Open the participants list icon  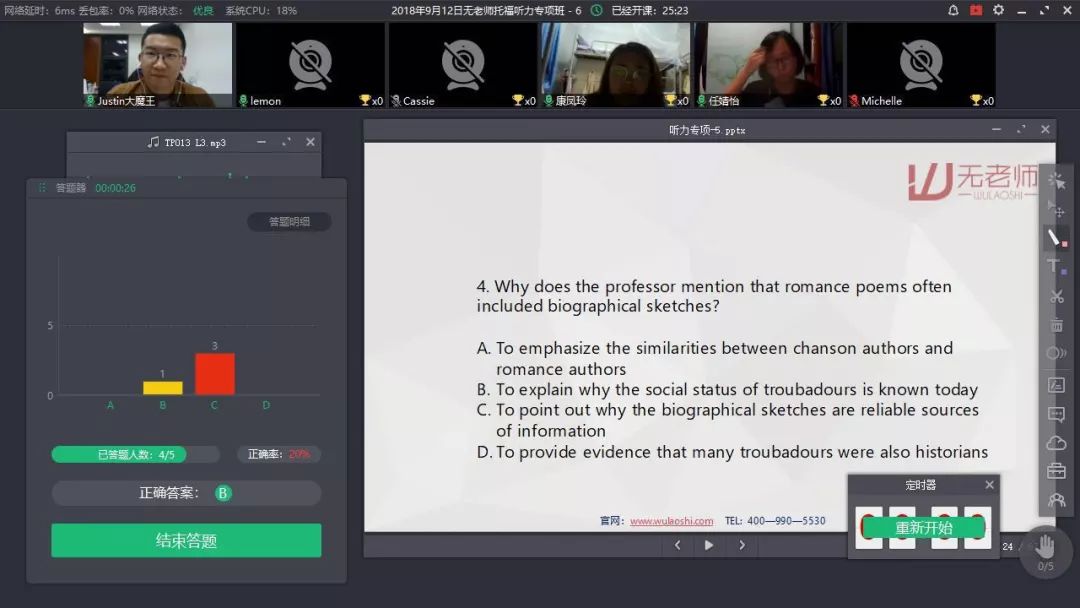point(1056,500)
